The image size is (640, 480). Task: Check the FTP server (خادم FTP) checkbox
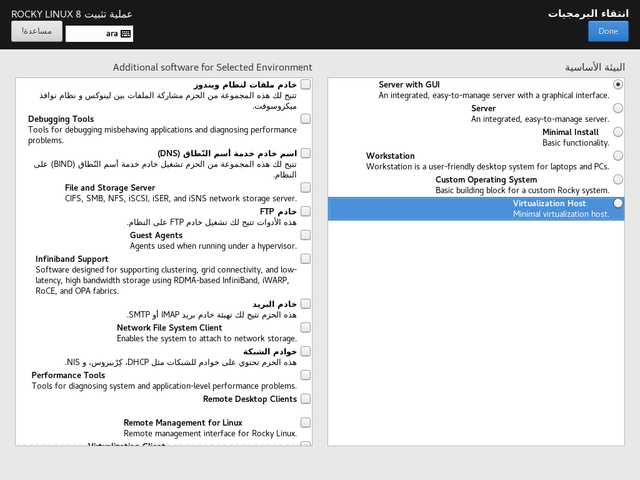click(305, 211)
